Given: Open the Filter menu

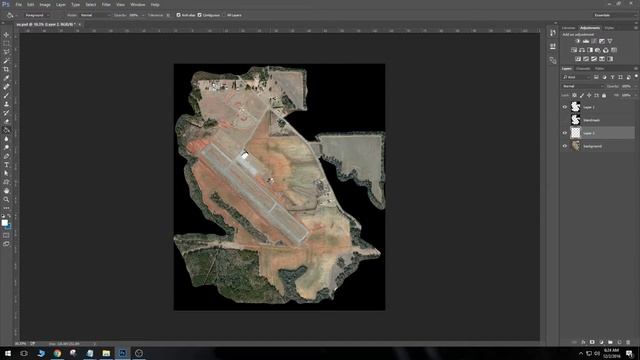Looking at the screenshot, I should (106, 4).
